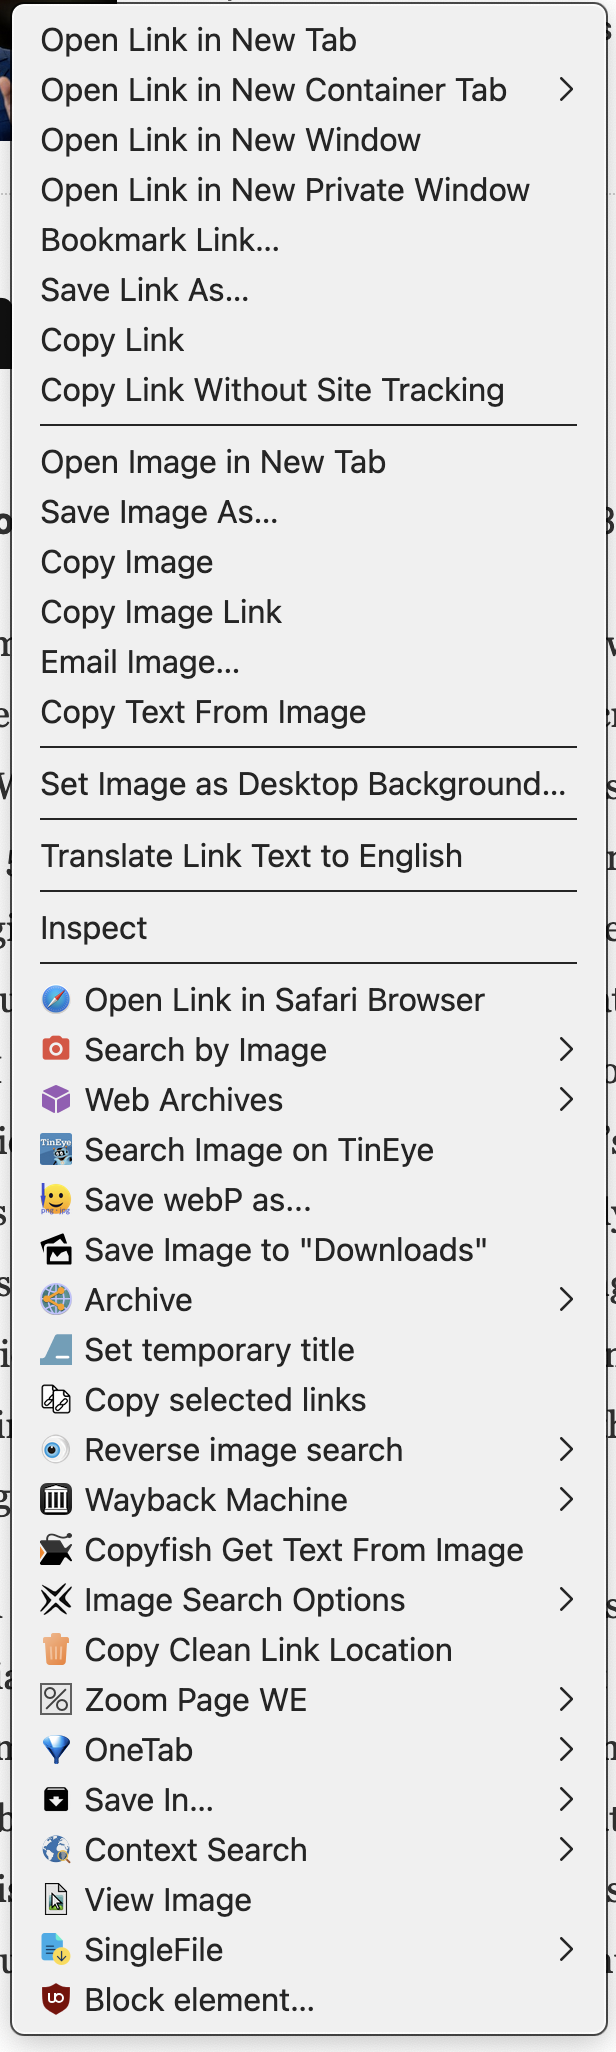Click the Copyfish icon

pyautogui.click(x=56, y=1550)
